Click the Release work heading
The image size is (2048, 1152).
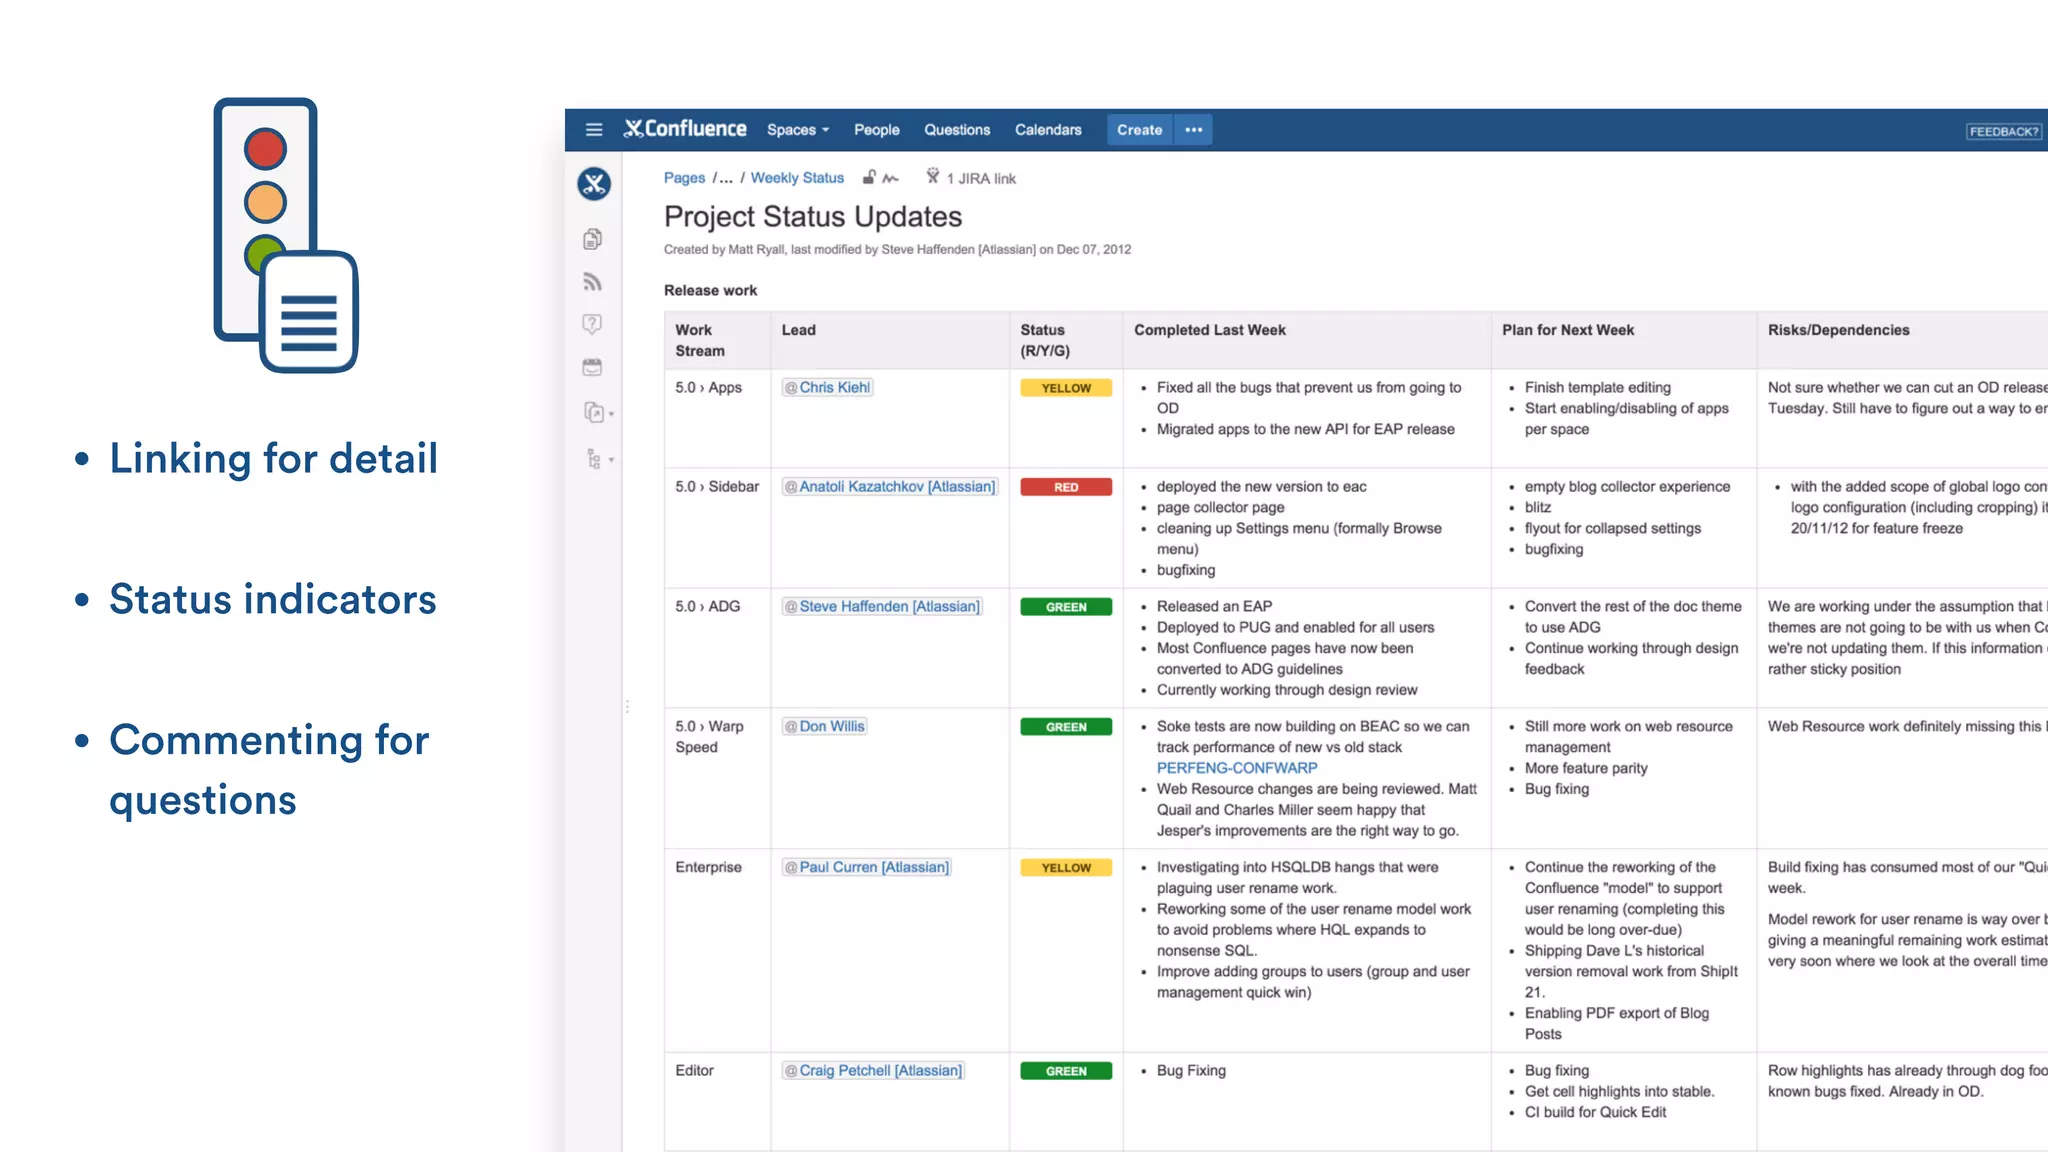coord(710,290)
